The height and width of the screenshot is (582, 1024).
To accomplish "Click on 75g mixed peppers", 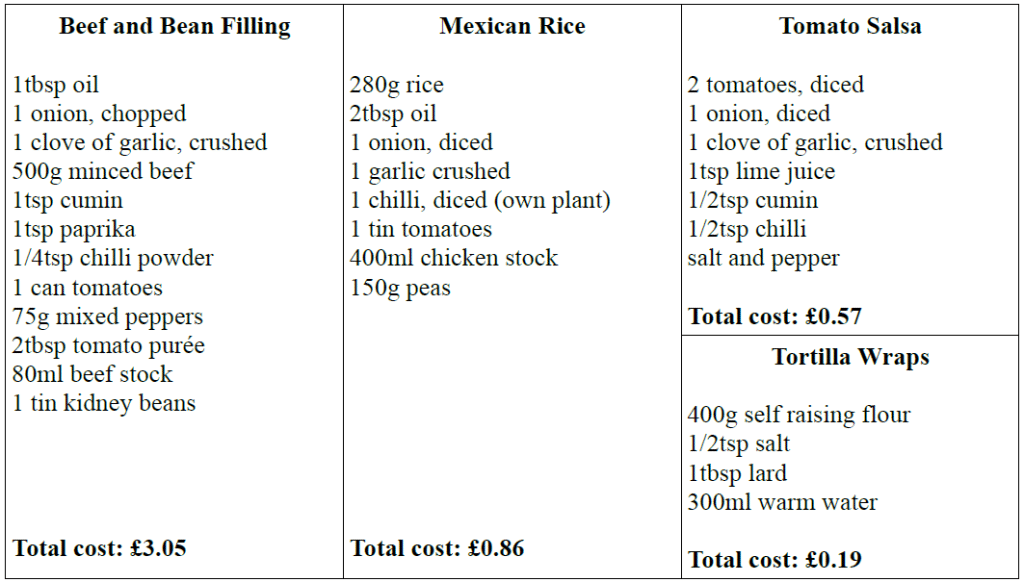I will [x=108, y=317].
